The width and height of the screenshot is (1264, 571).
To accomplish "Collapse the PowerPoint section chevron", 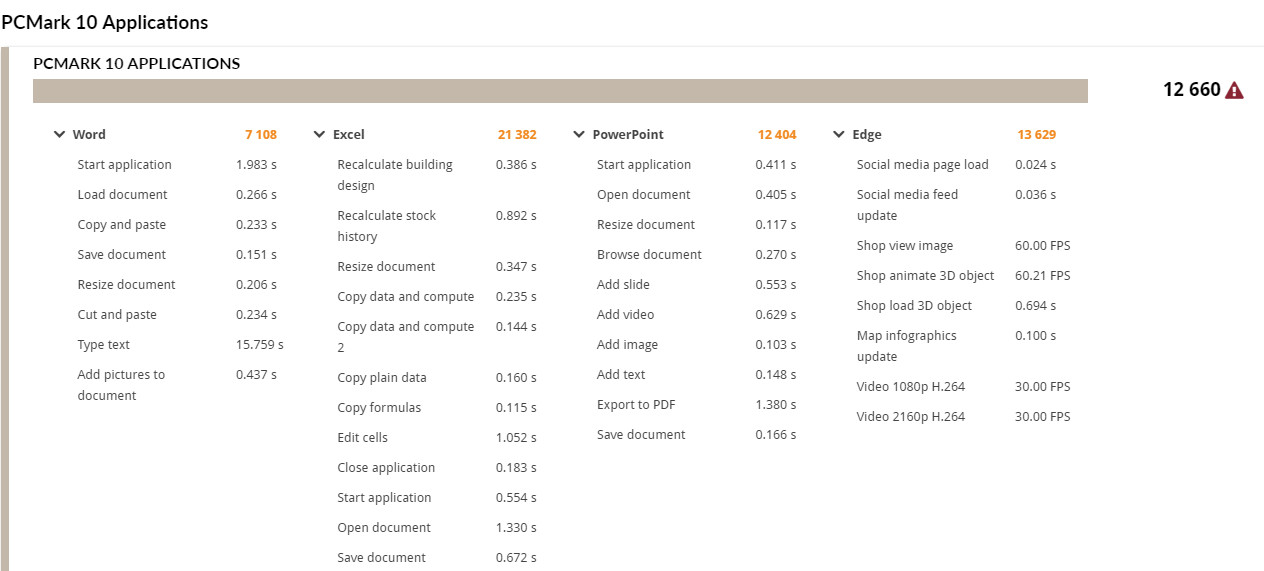I will click(579, 134).
